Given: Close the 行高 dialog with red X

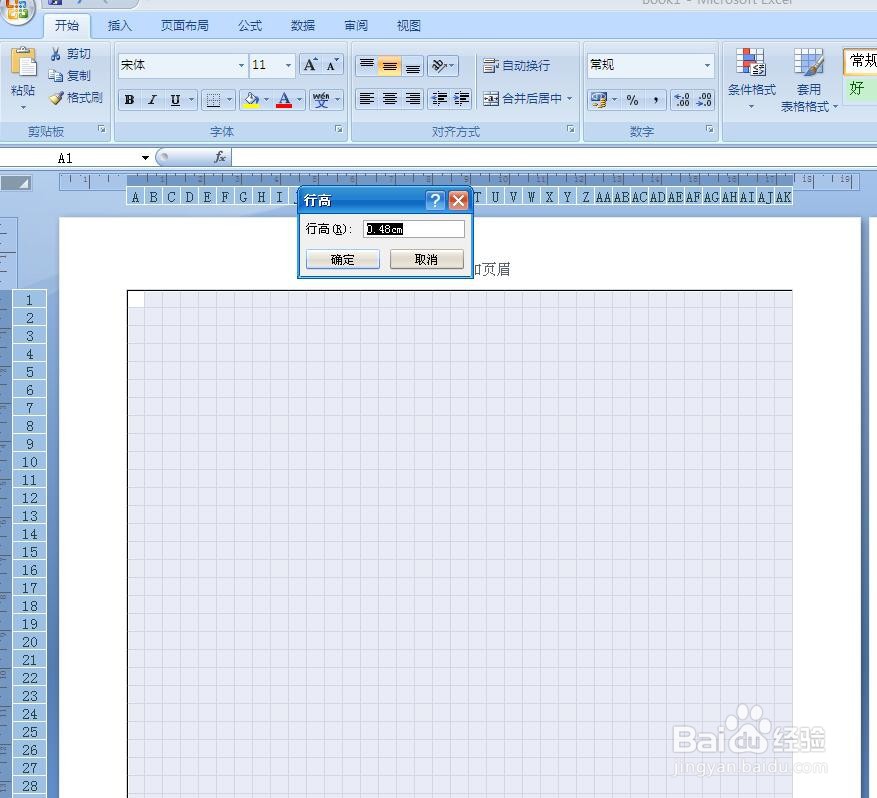Looking at the screenshot, I should coord(459,200).
